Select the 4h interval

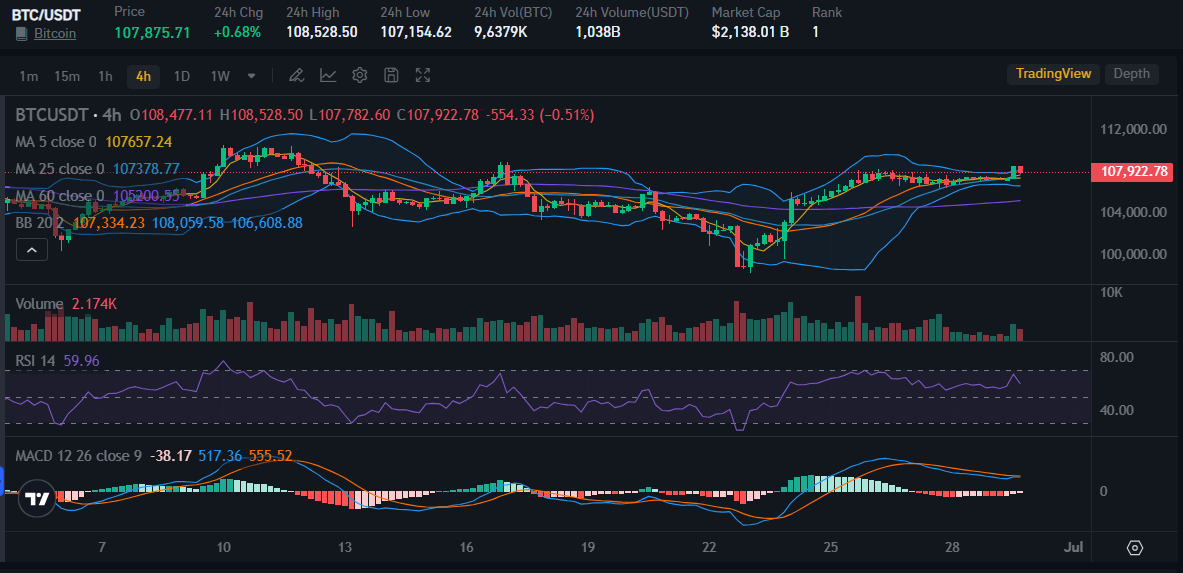tap(143, 75)
